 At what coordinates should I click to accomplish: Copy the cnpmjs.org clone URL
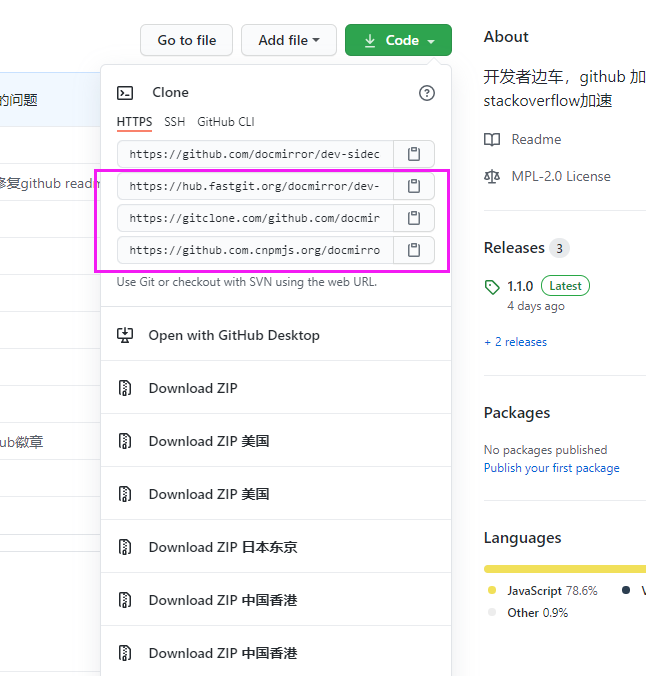[x=414, y=250]
